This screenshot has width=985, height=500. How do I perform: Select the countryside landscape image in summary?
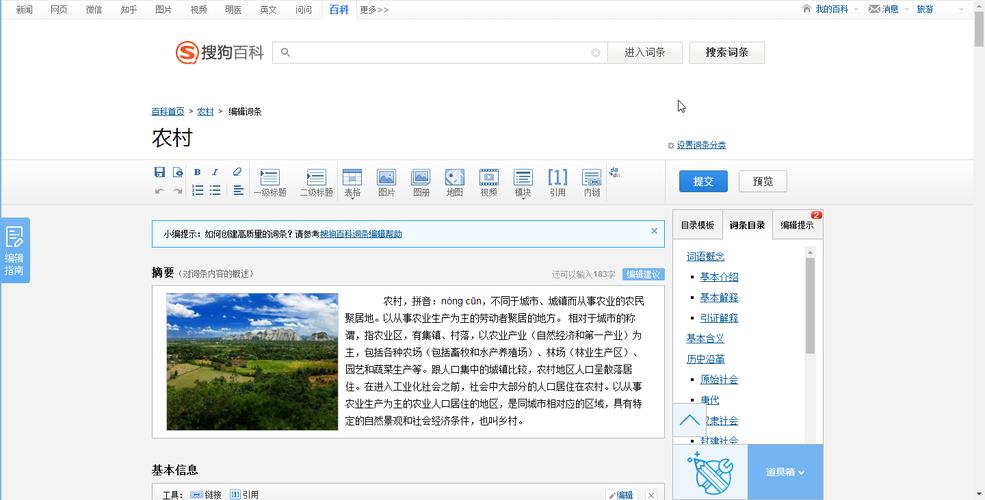pyautogui.click(x=252, y=362)
